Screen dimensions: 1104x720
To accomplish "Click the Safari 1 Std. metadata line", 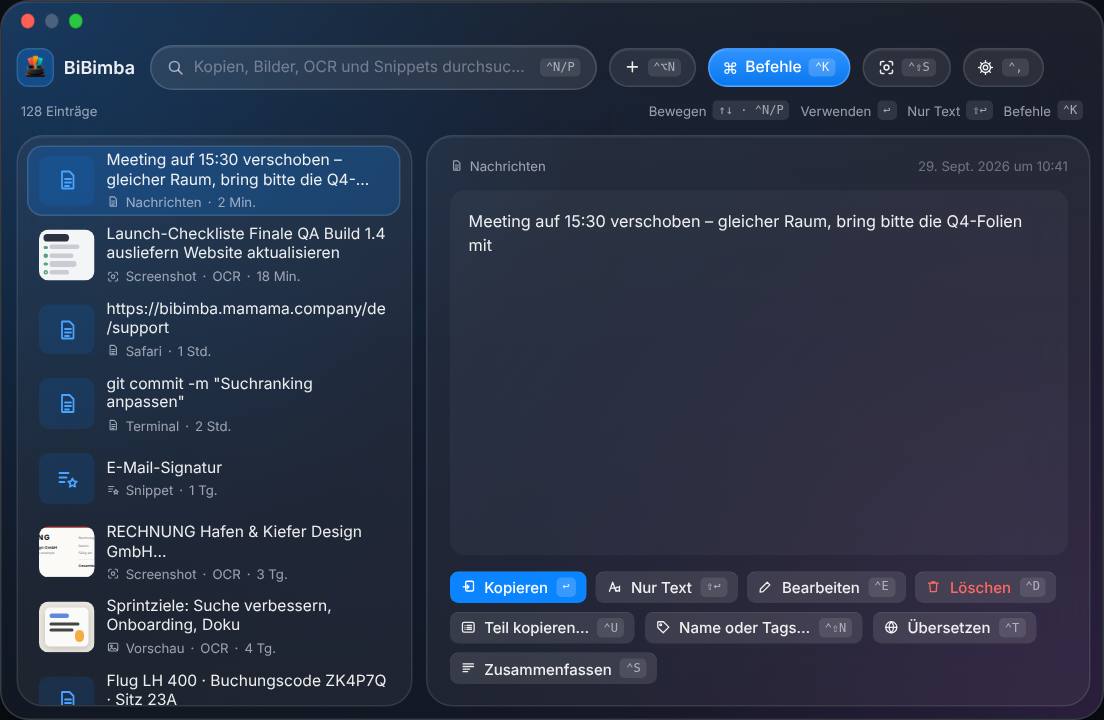I will point(159,351).
